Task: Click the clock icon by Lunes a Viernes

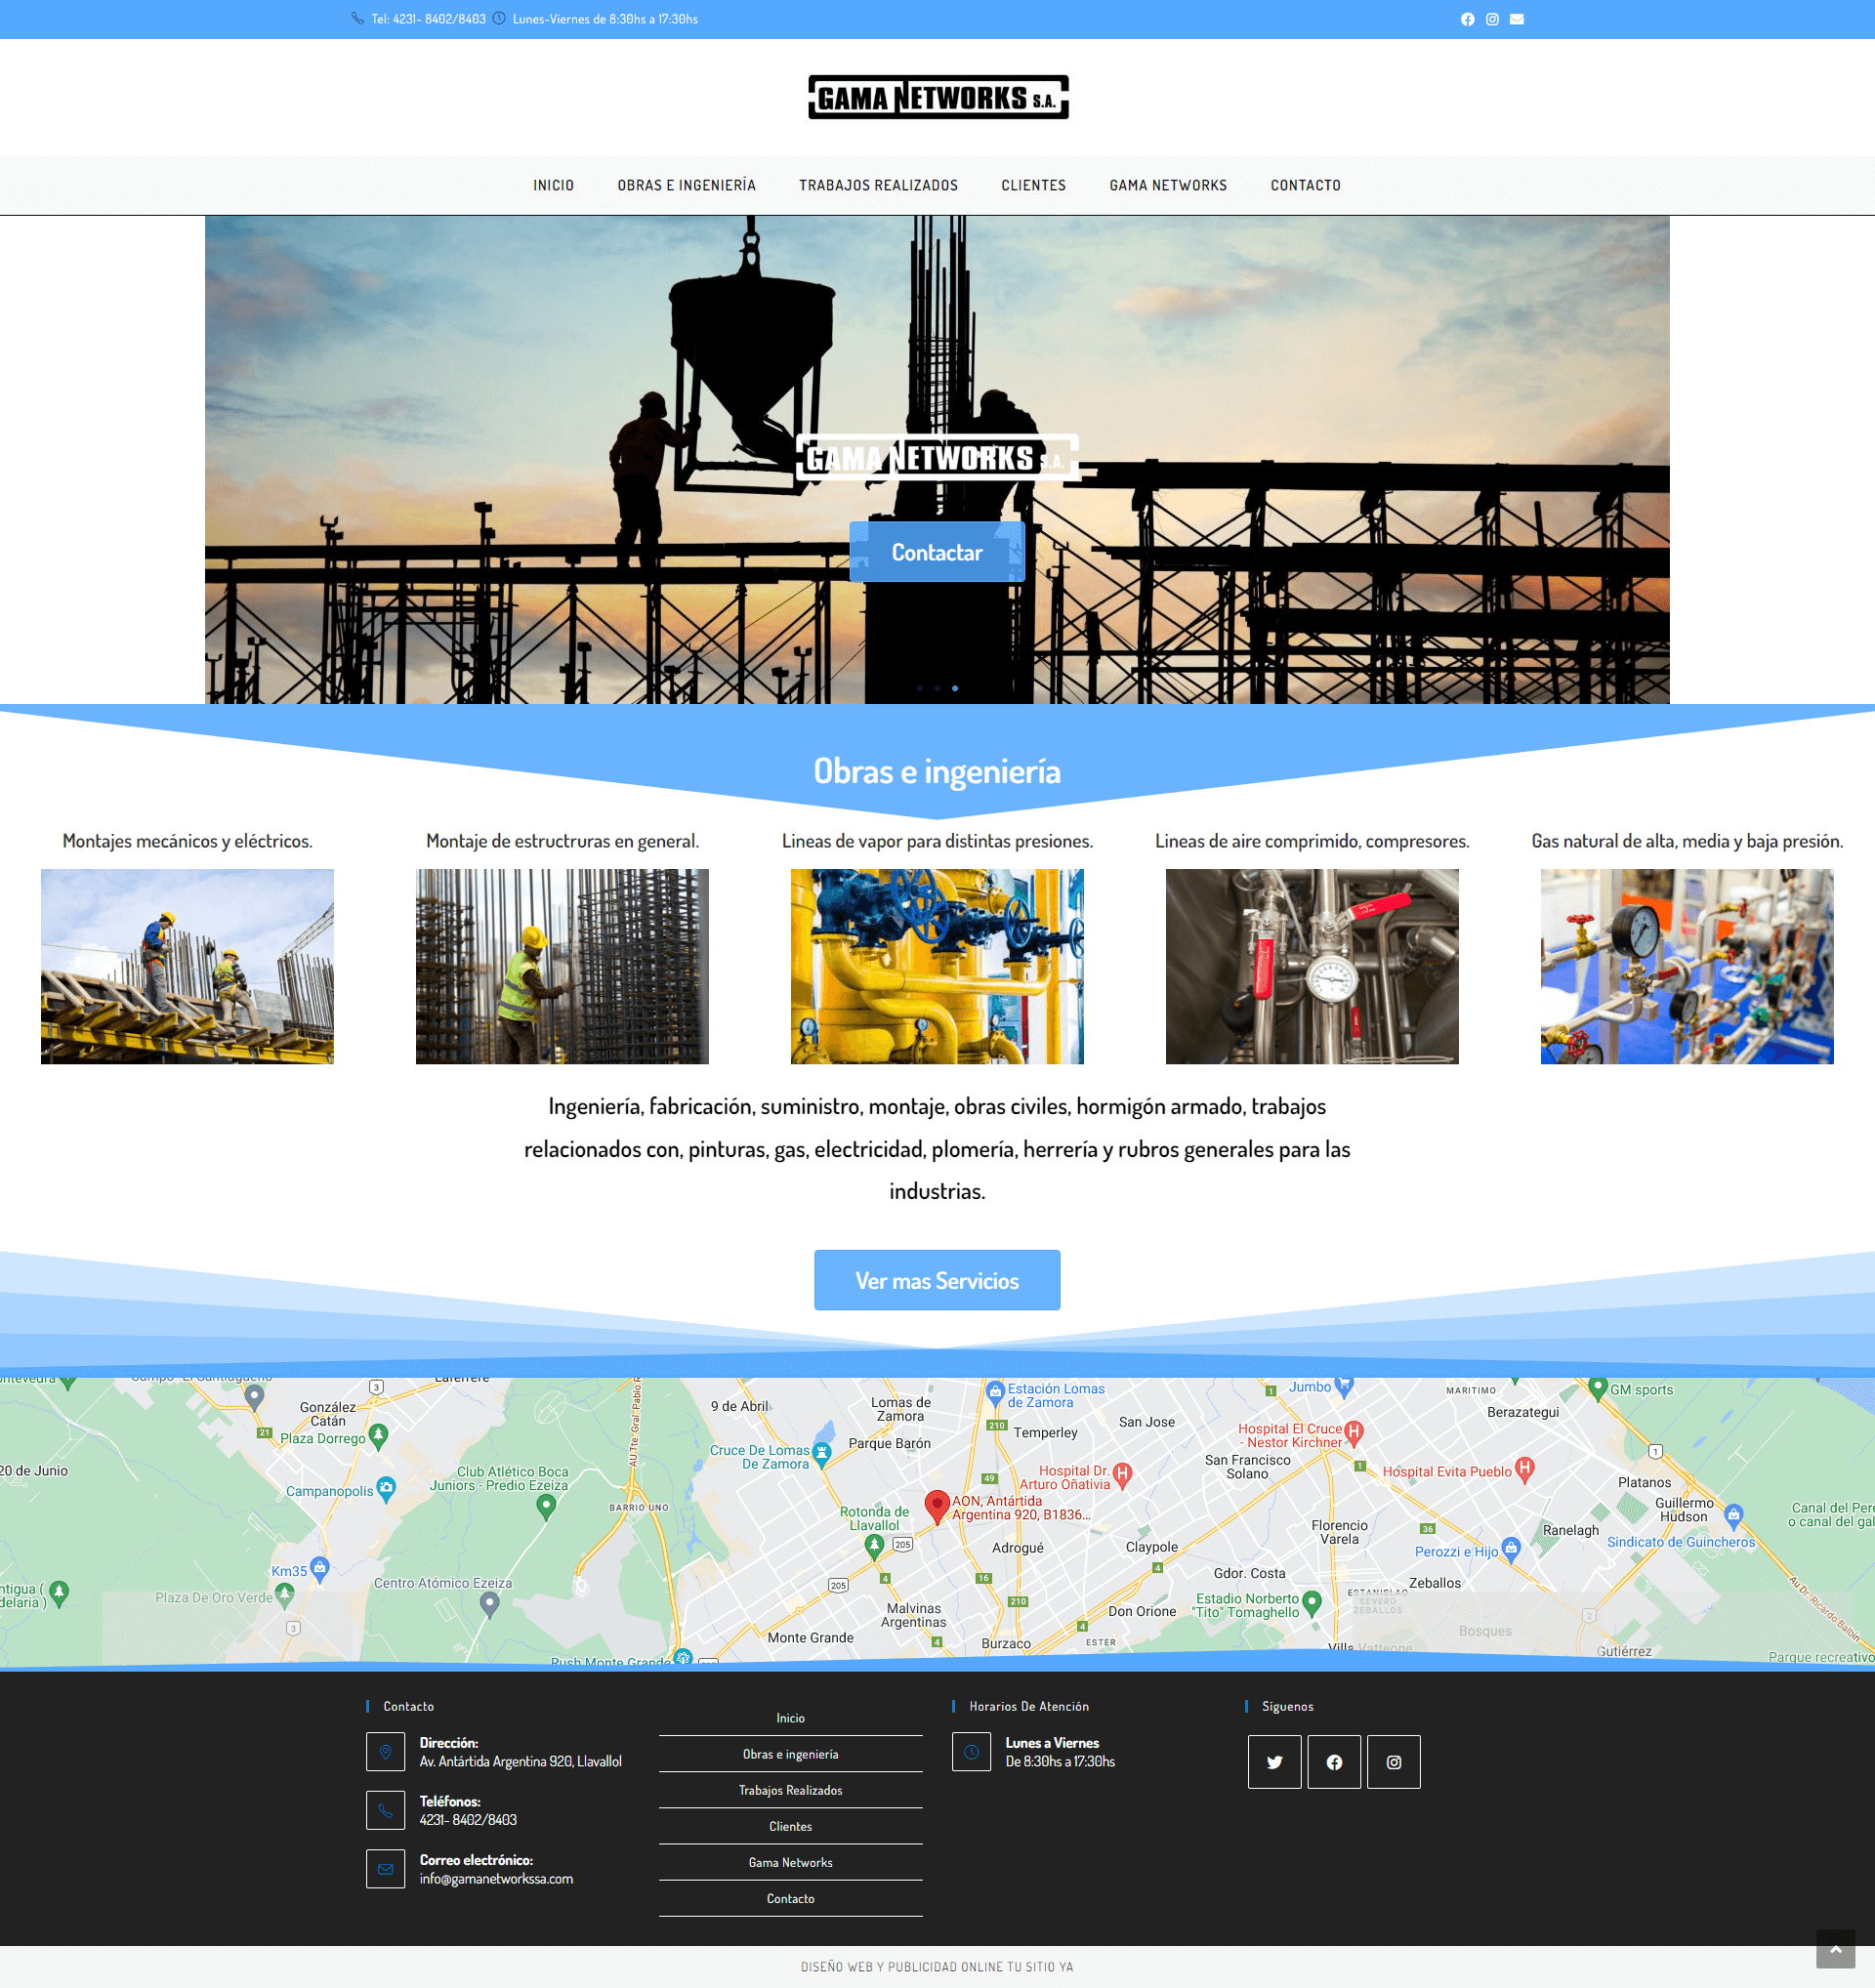Action: tap(971, 1752)
